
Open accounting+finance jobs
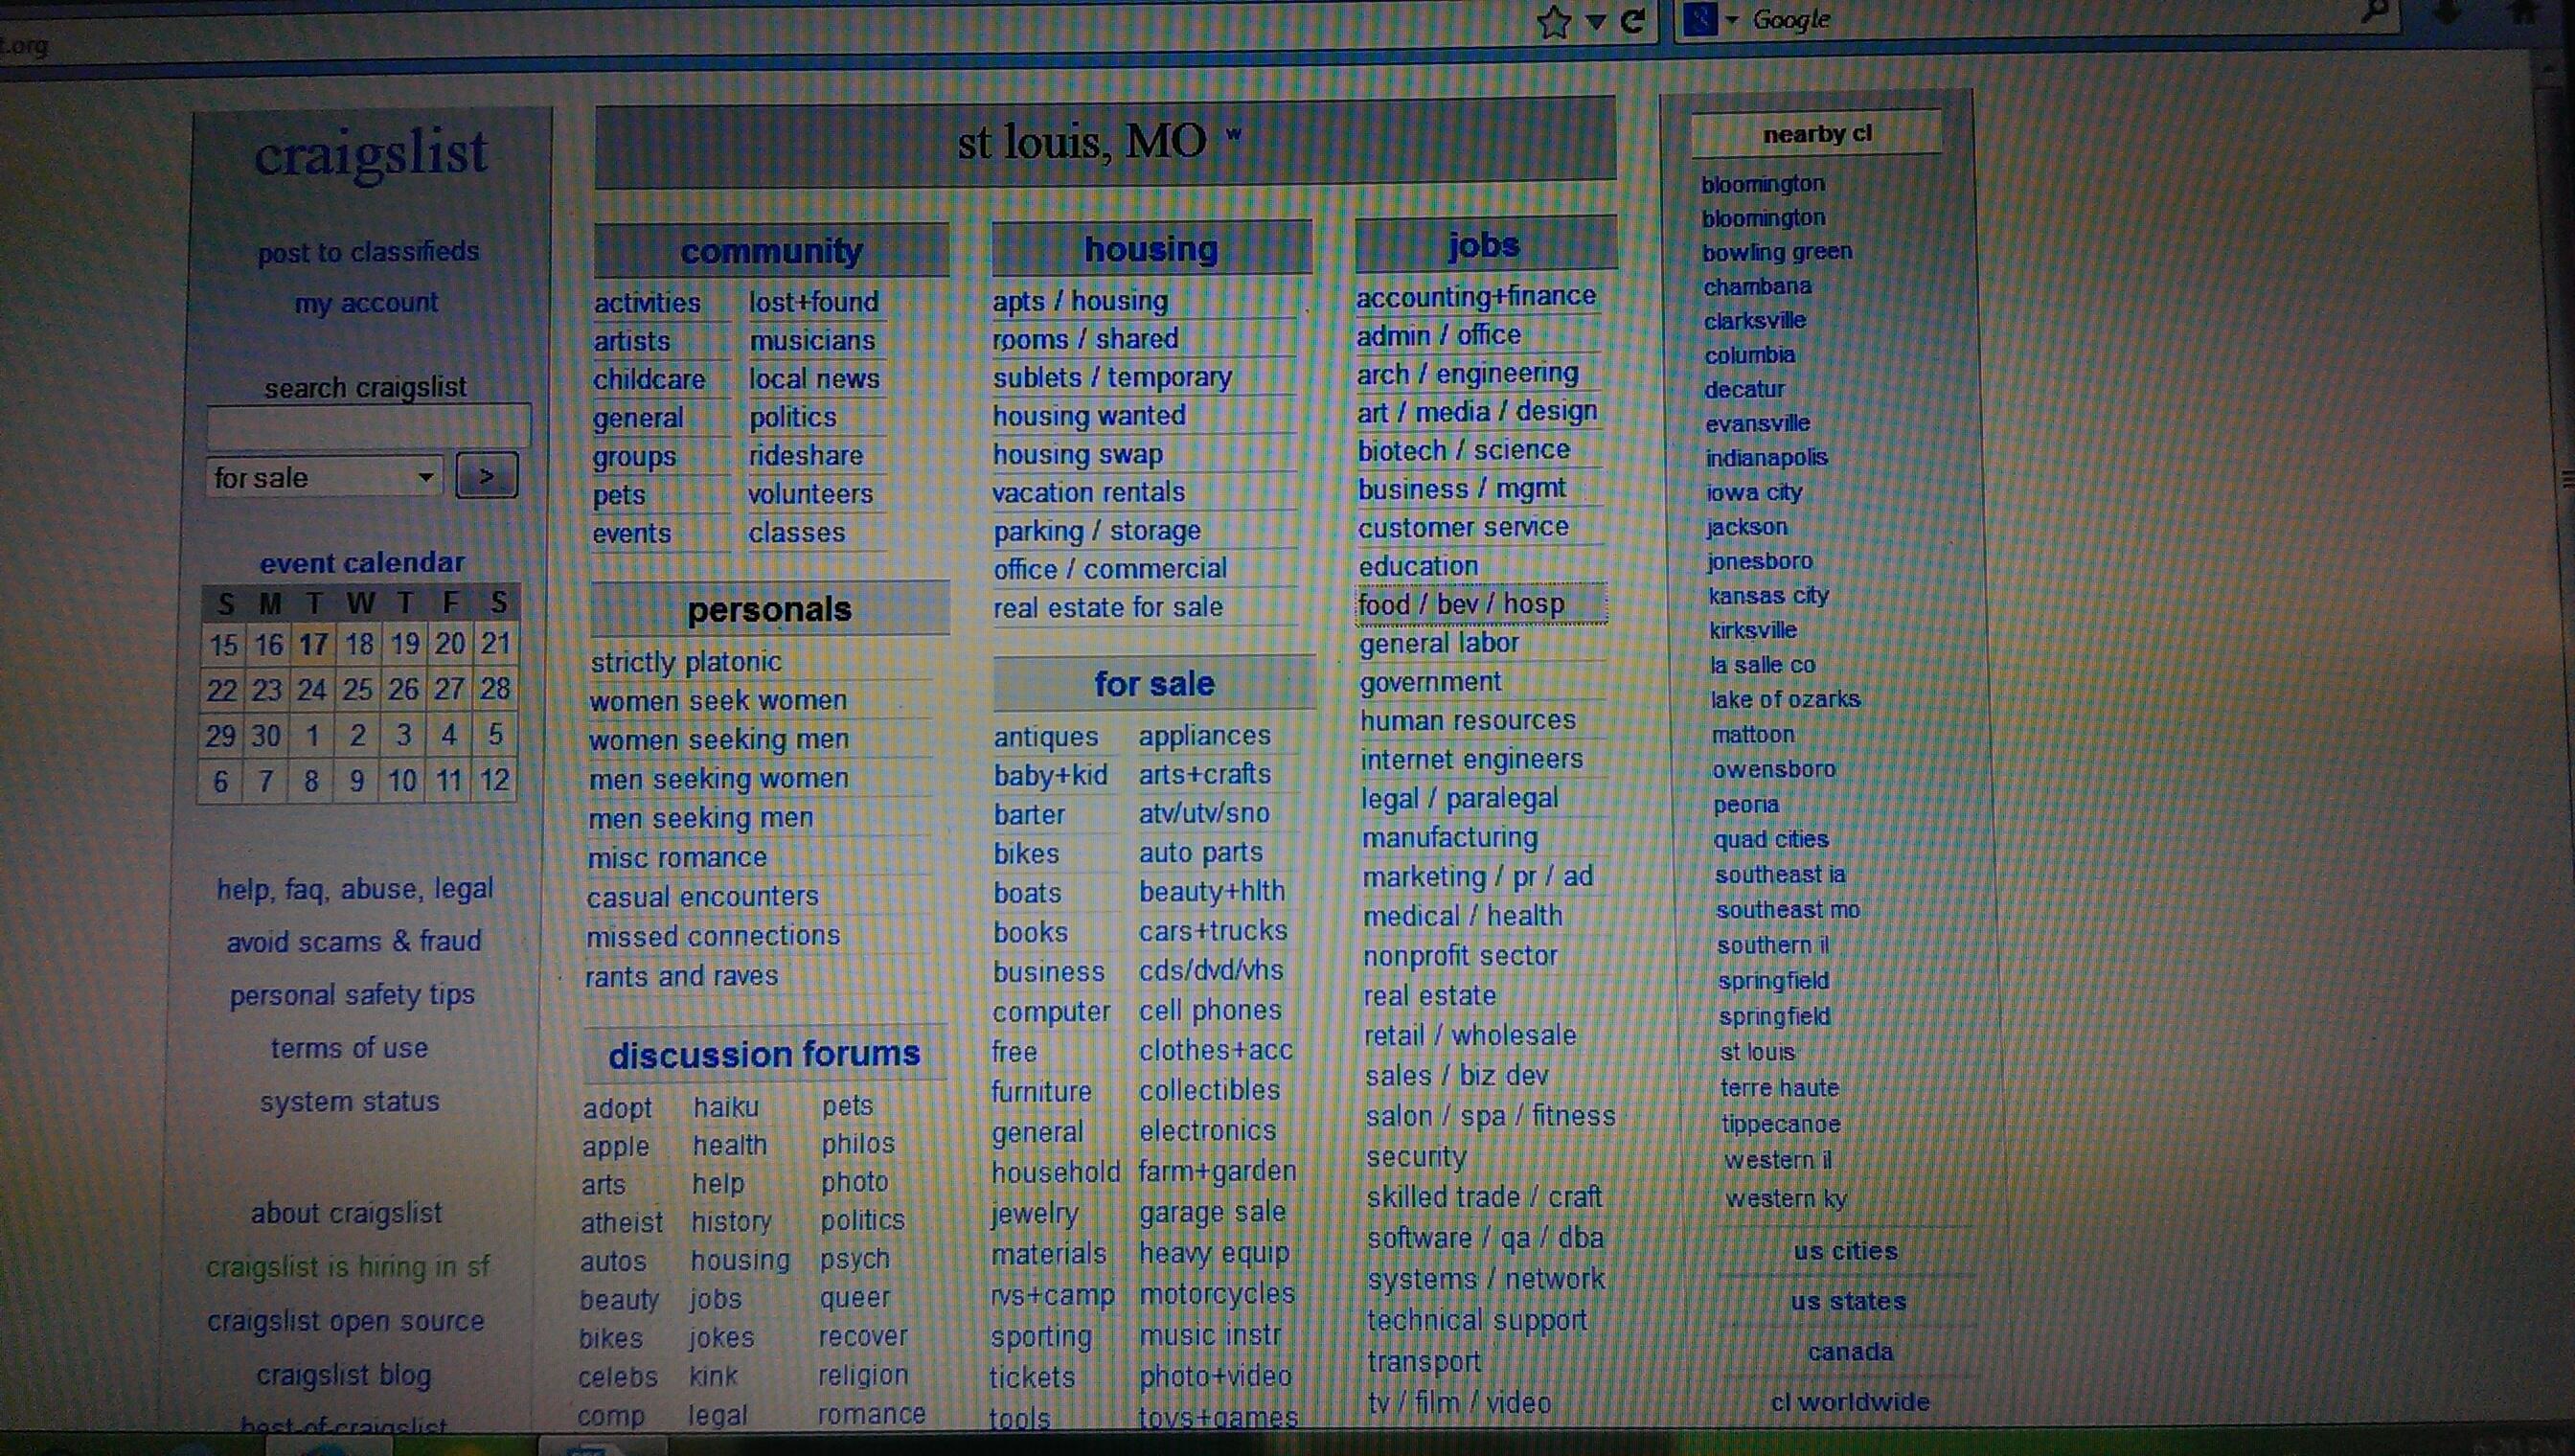[x=1476, y=297]
